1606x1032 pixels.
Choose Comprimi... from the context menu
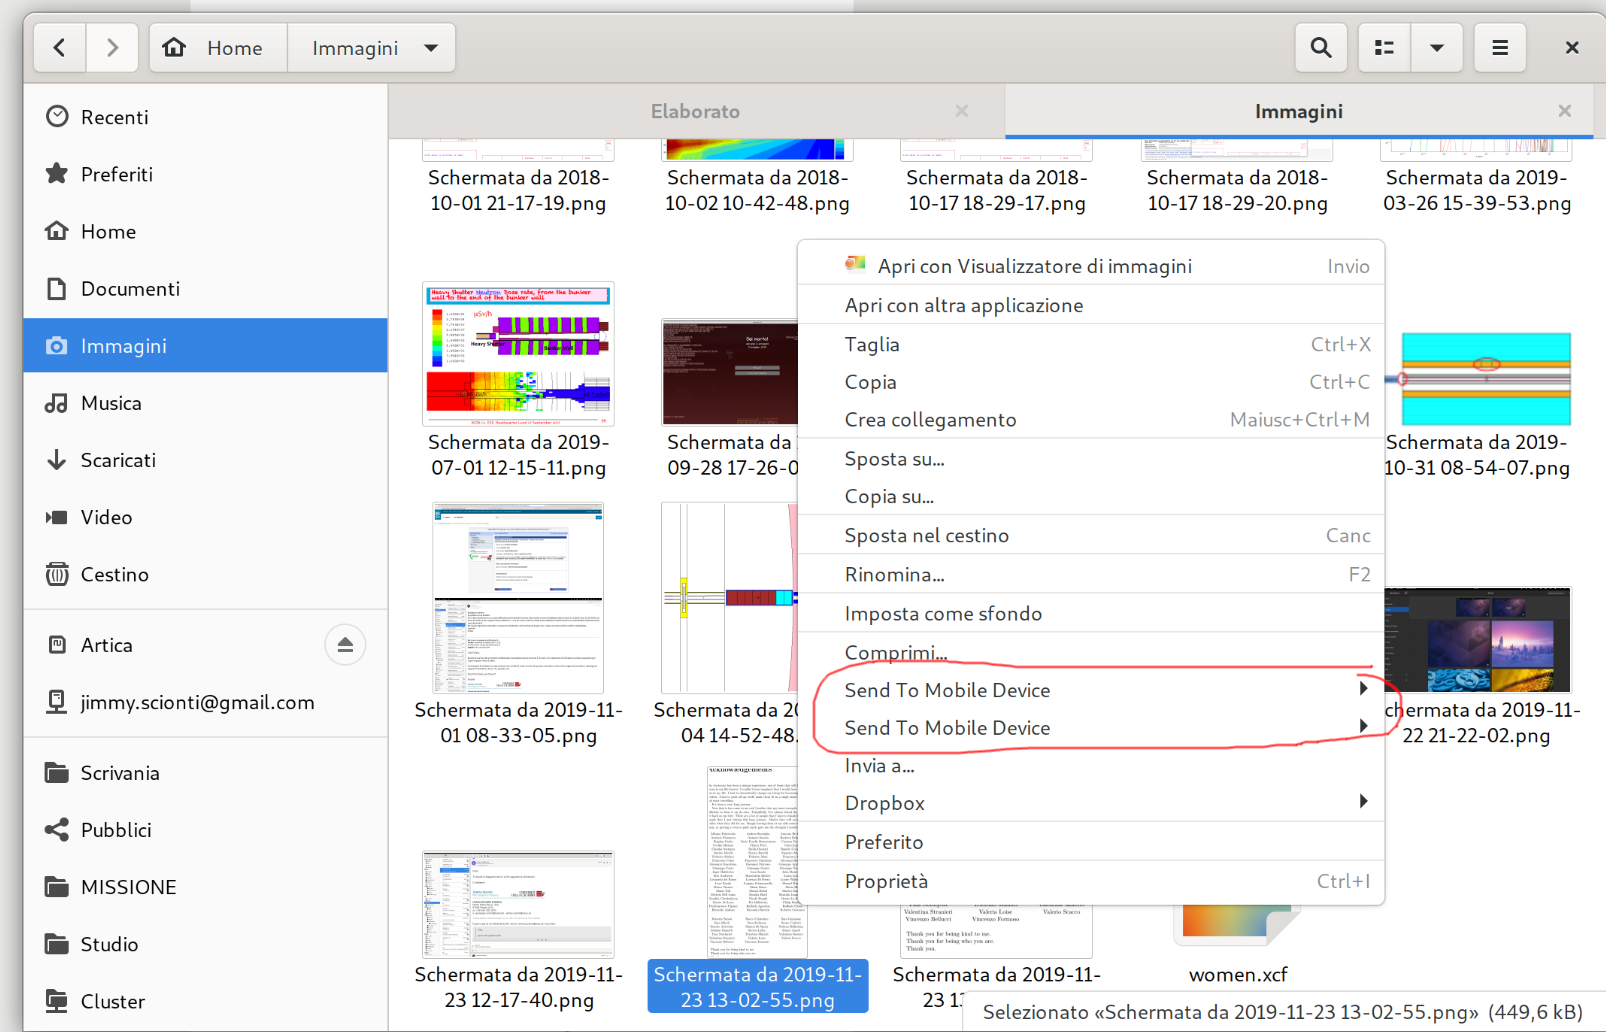1091,653
